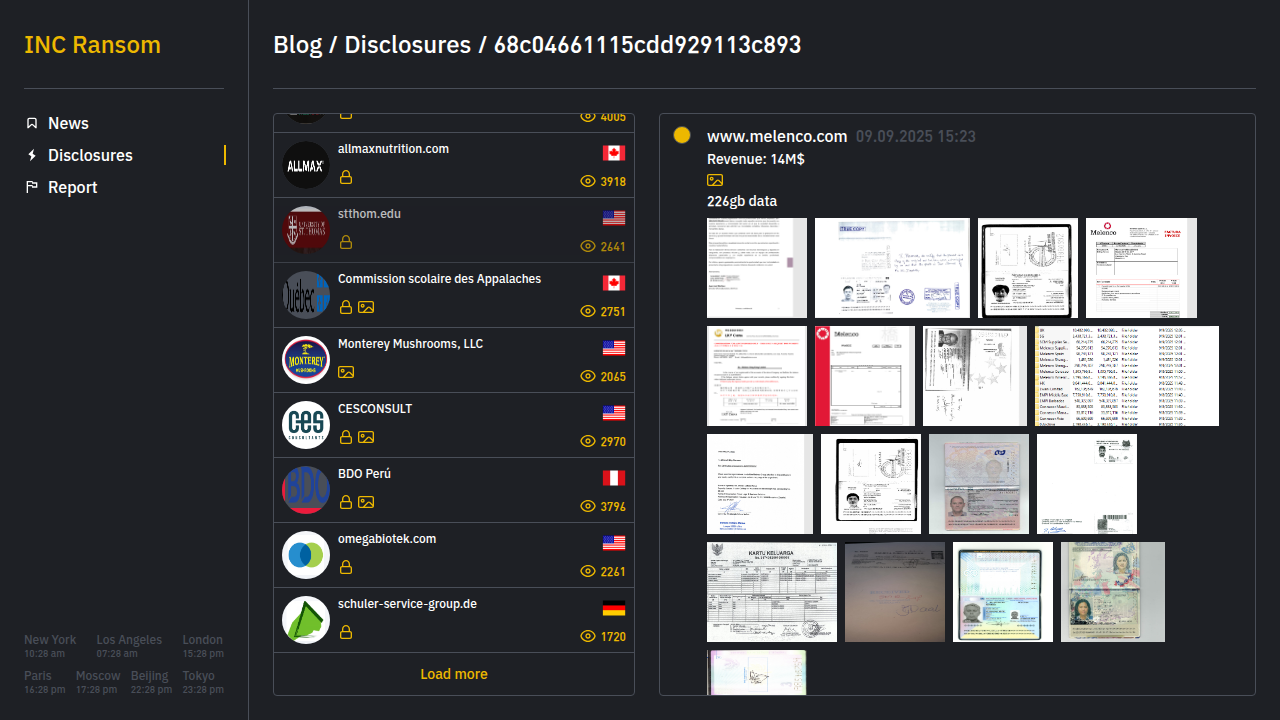Click the eye views icon showing 3918
This screenshot has height=720, width=1280.
(588, 181)
